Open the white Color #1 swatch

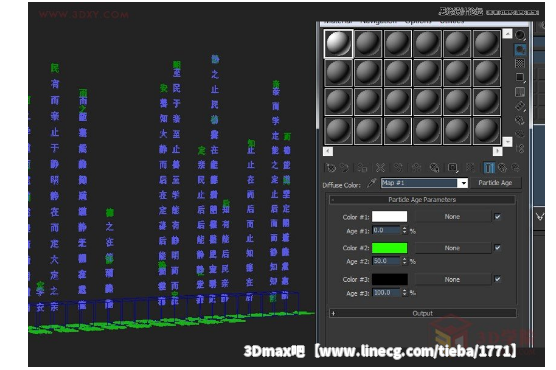(x=389, y=217)
